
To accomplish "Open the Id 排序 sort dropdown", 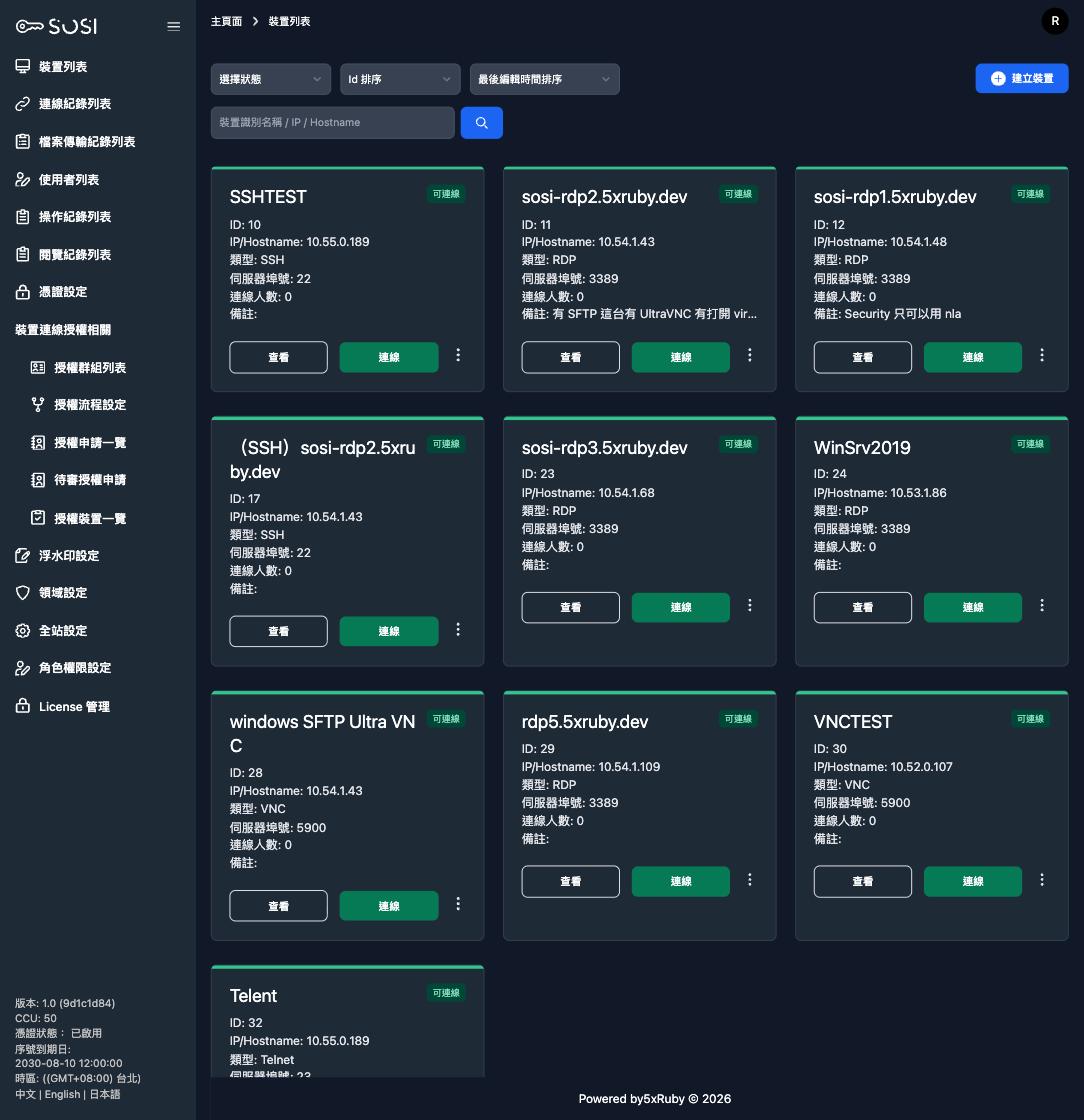I will [400, 79].
